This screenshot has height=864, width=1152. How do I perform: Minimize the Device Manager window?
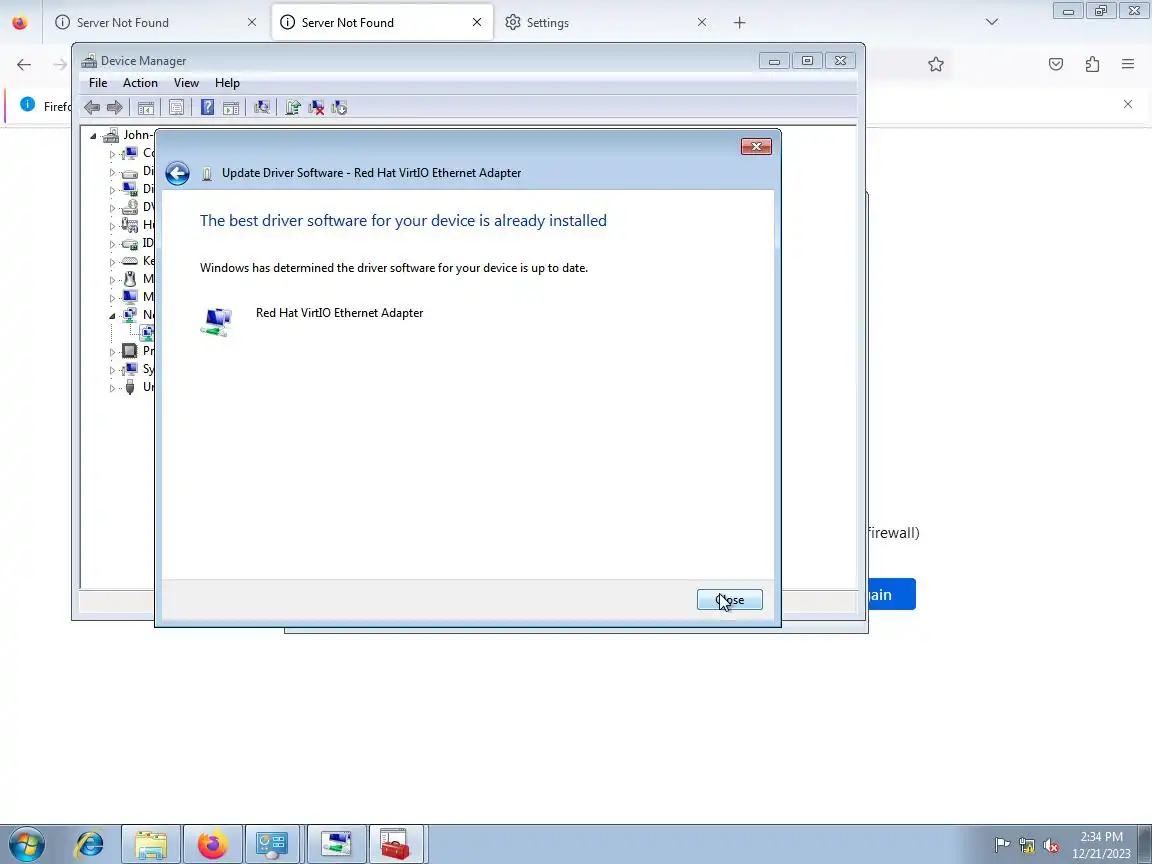(774, 61)
